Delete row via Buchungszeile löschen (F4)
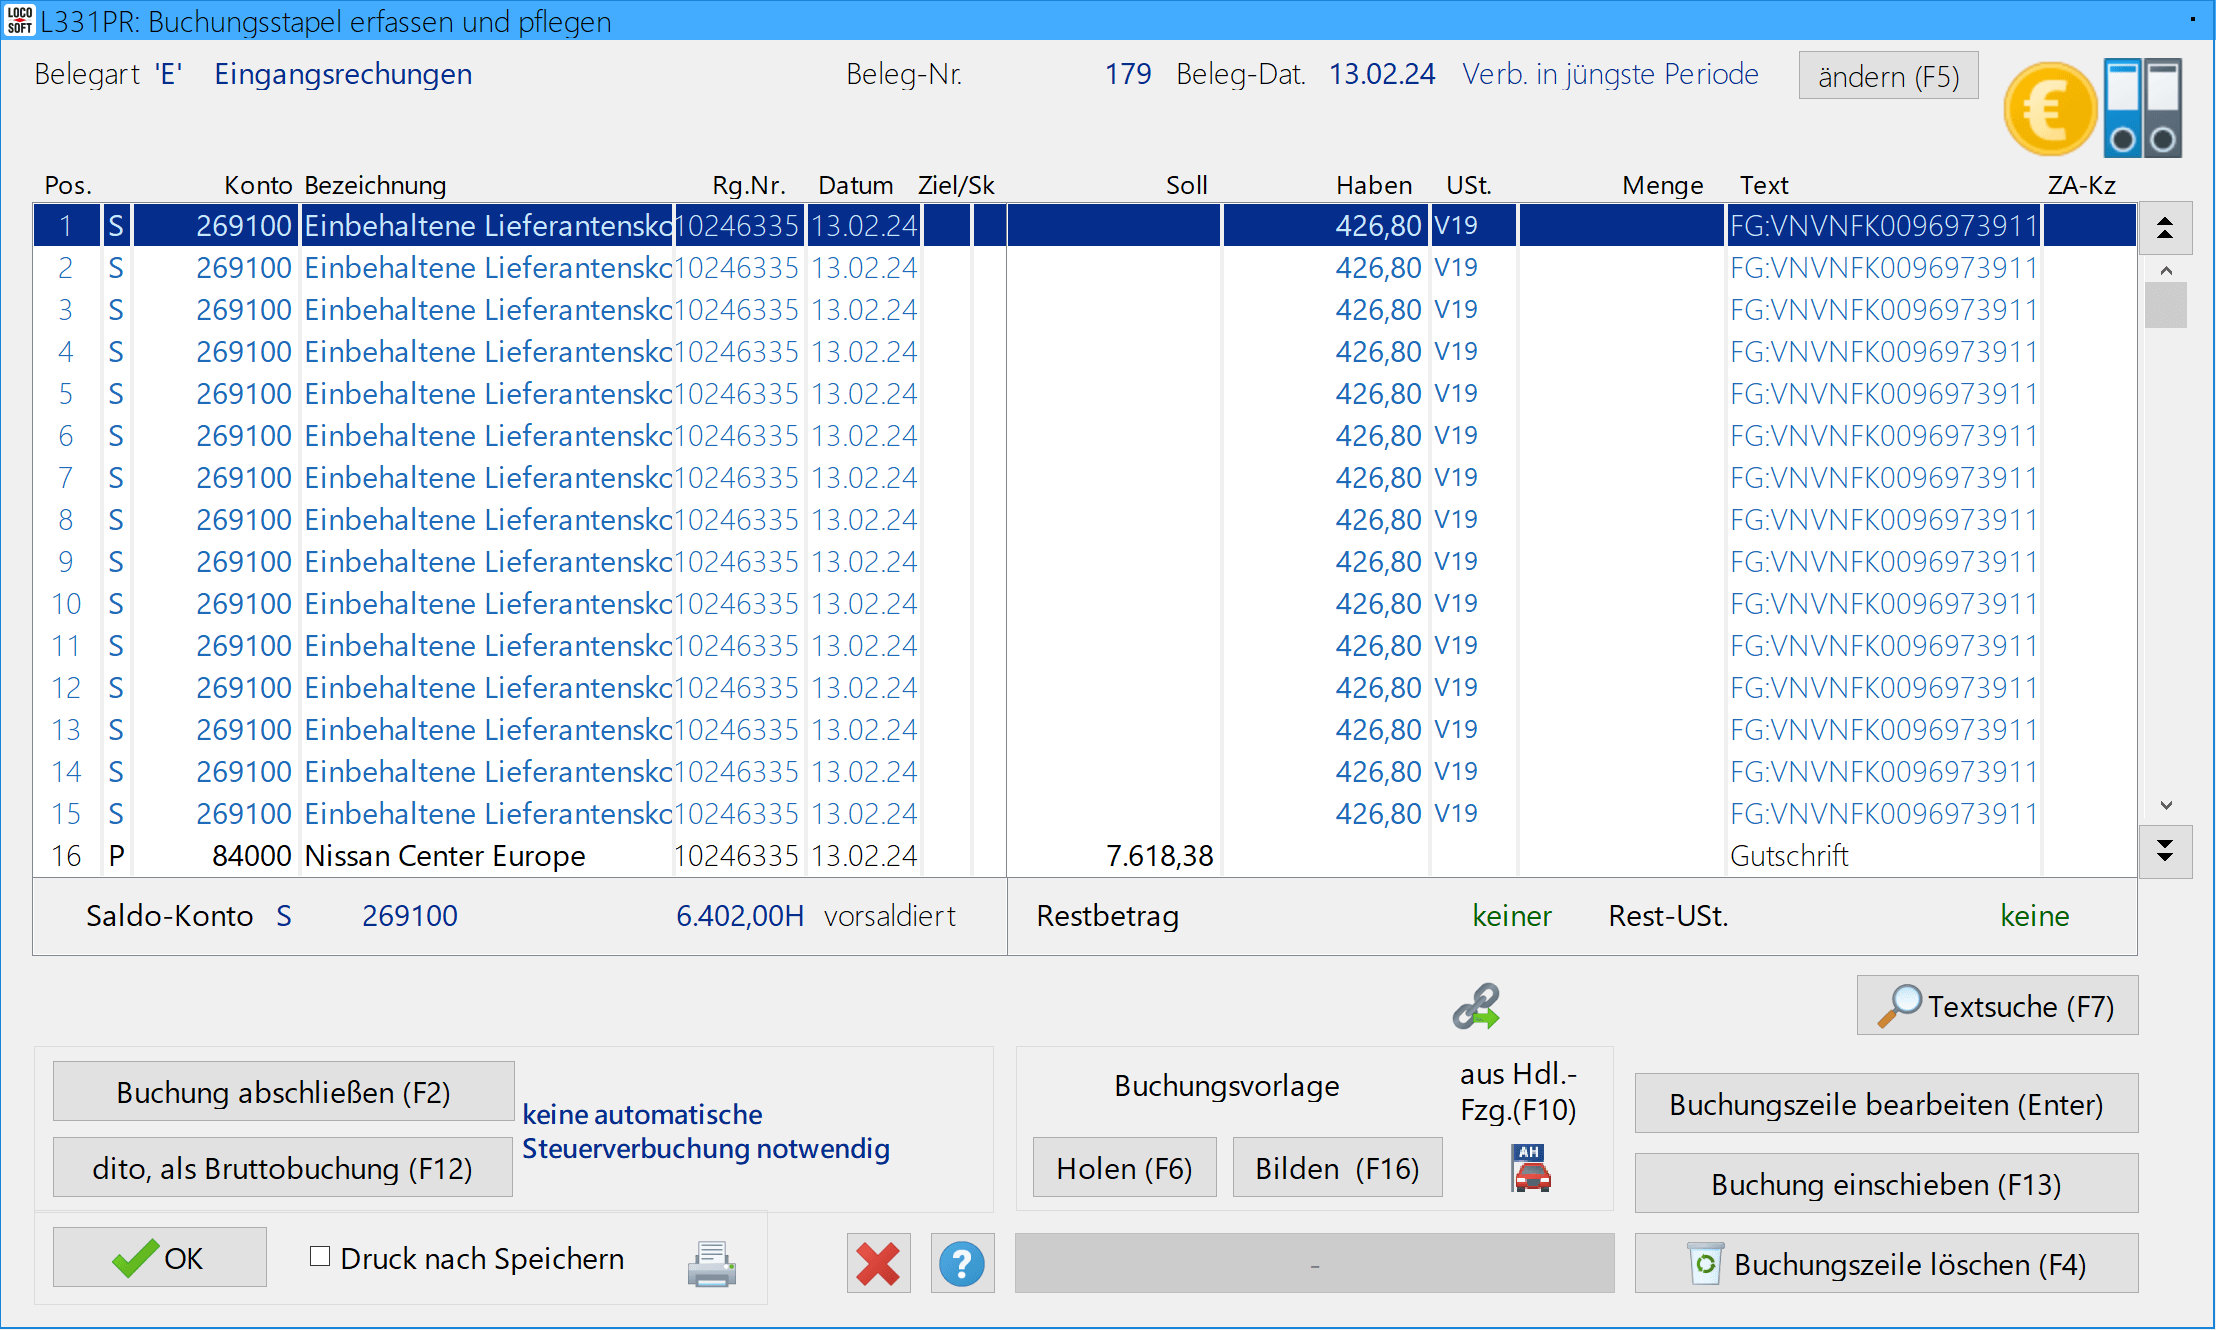Viewport: 2216px width, 1330px height. pos(1886,1264)
